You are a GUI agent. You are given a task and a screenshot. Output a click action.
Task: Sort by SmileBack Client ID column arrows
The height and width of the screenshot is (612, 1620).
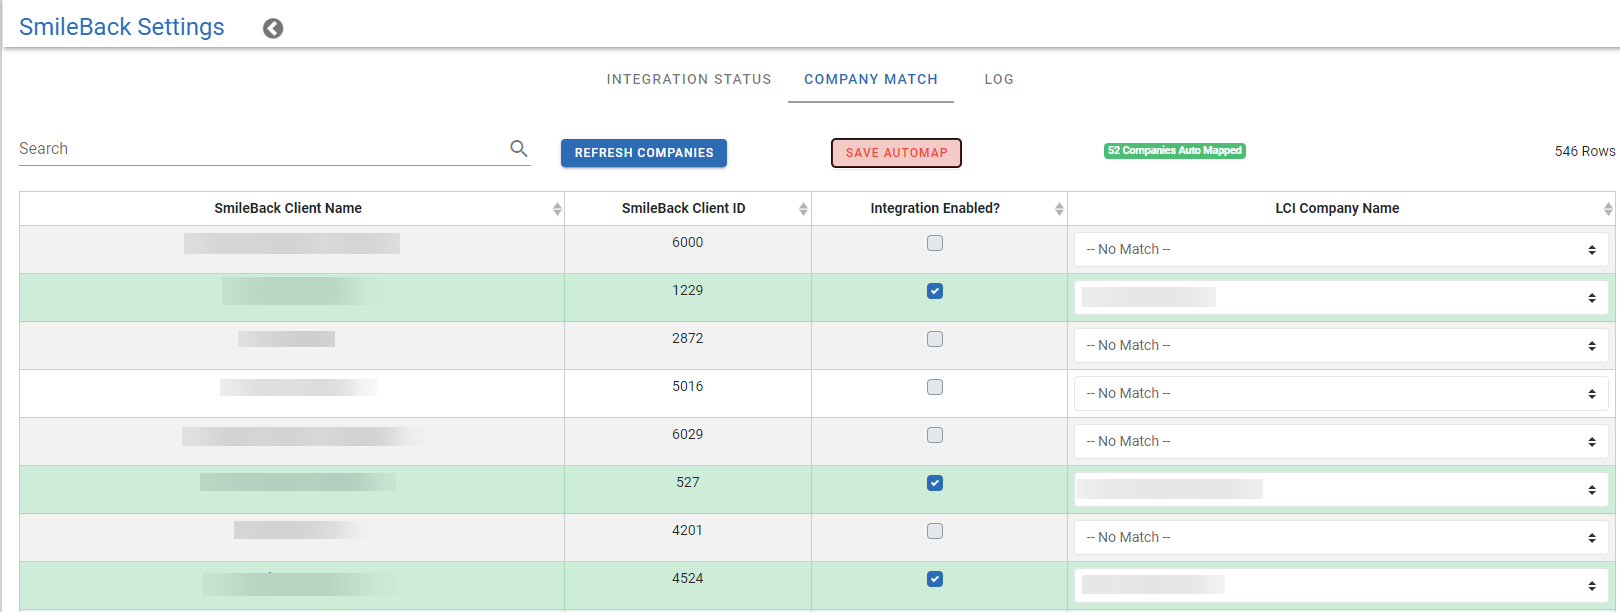803,209
